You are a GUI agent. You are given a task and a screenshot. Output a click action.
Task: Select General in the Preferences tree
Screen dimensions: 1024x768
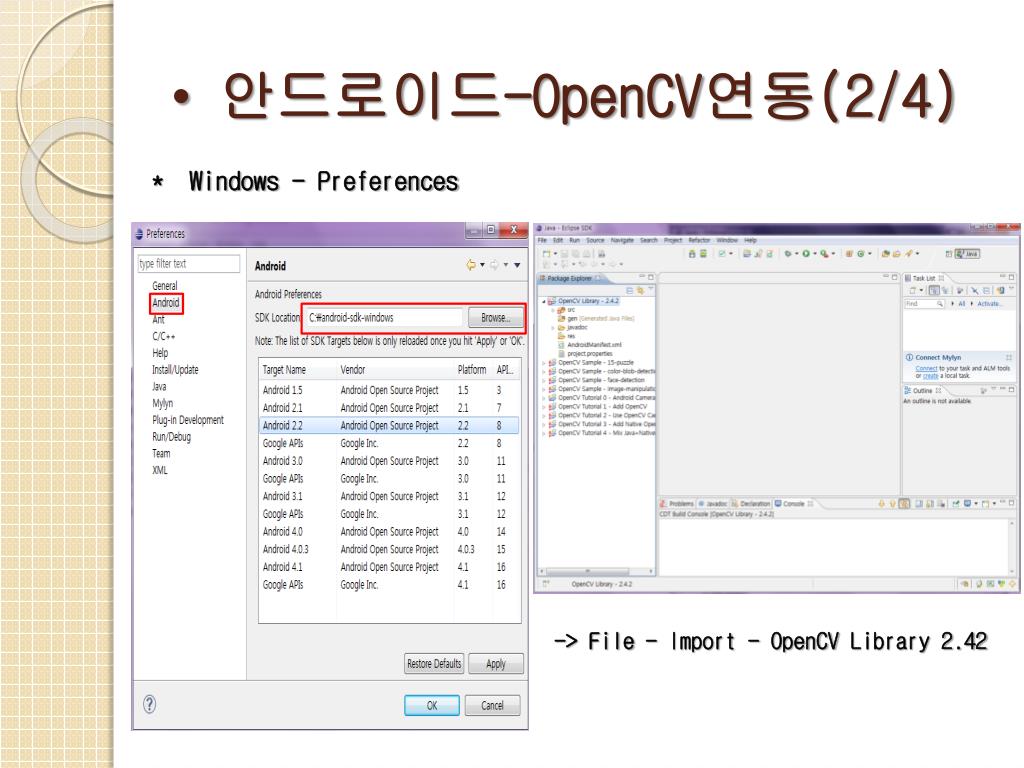coord(165,286)
